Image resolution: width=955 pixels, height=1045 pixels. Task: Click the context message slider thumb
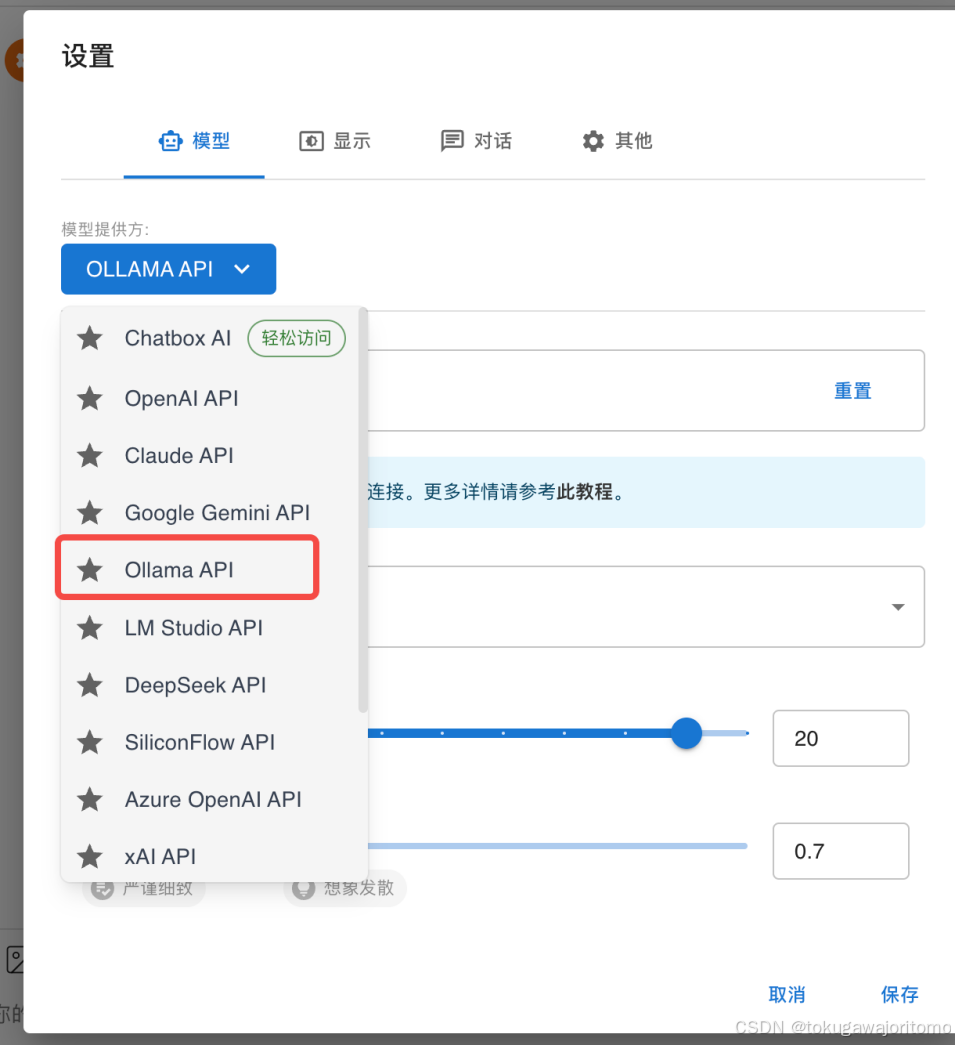[x=686, y=733]
